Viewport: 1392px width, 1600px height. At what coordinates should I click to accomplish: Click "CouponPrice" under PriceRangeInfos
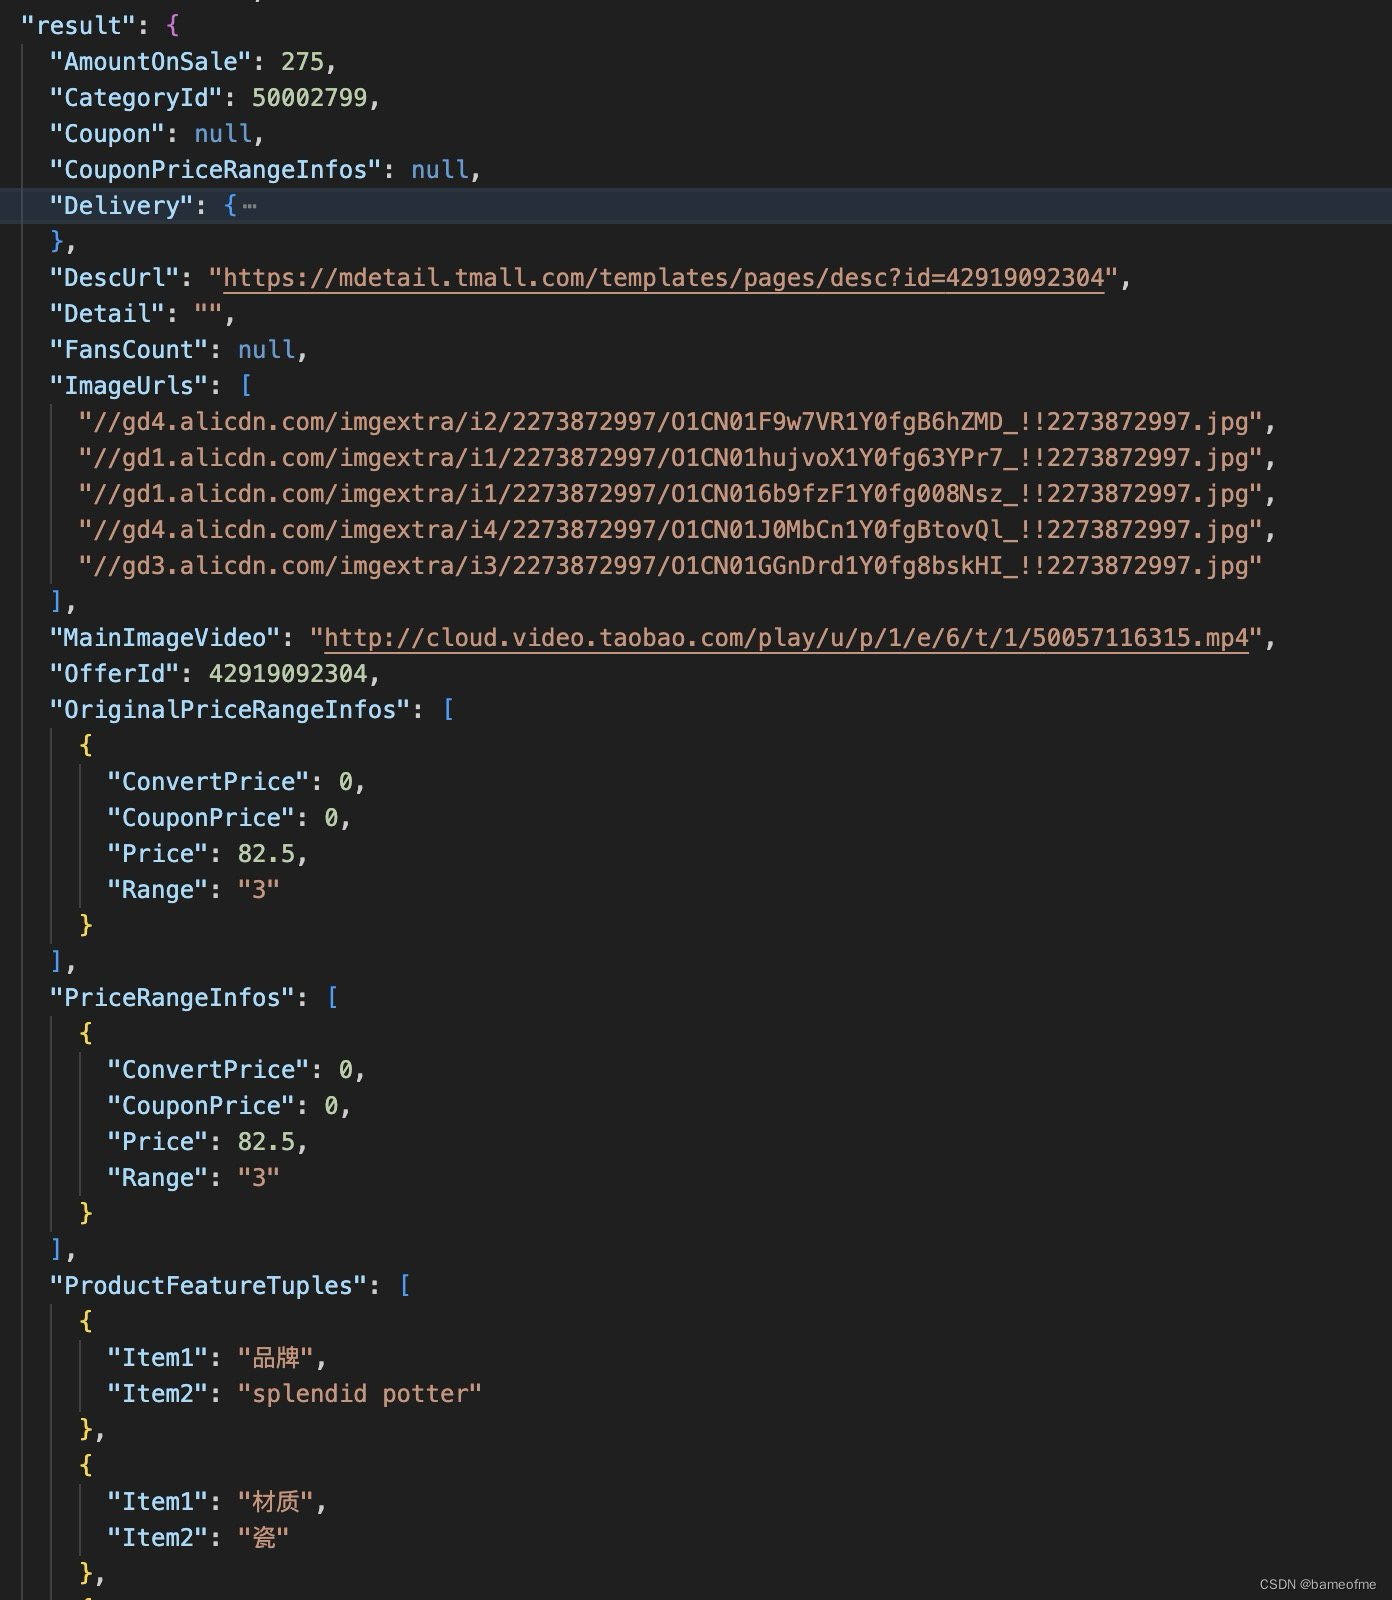(201, 1106)
